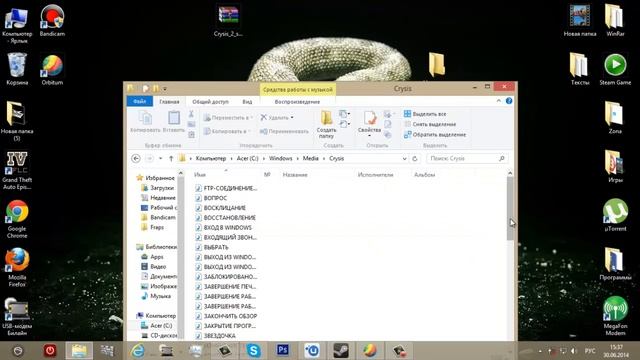Select the Средства работы с музыкой tab

[298, 89]
